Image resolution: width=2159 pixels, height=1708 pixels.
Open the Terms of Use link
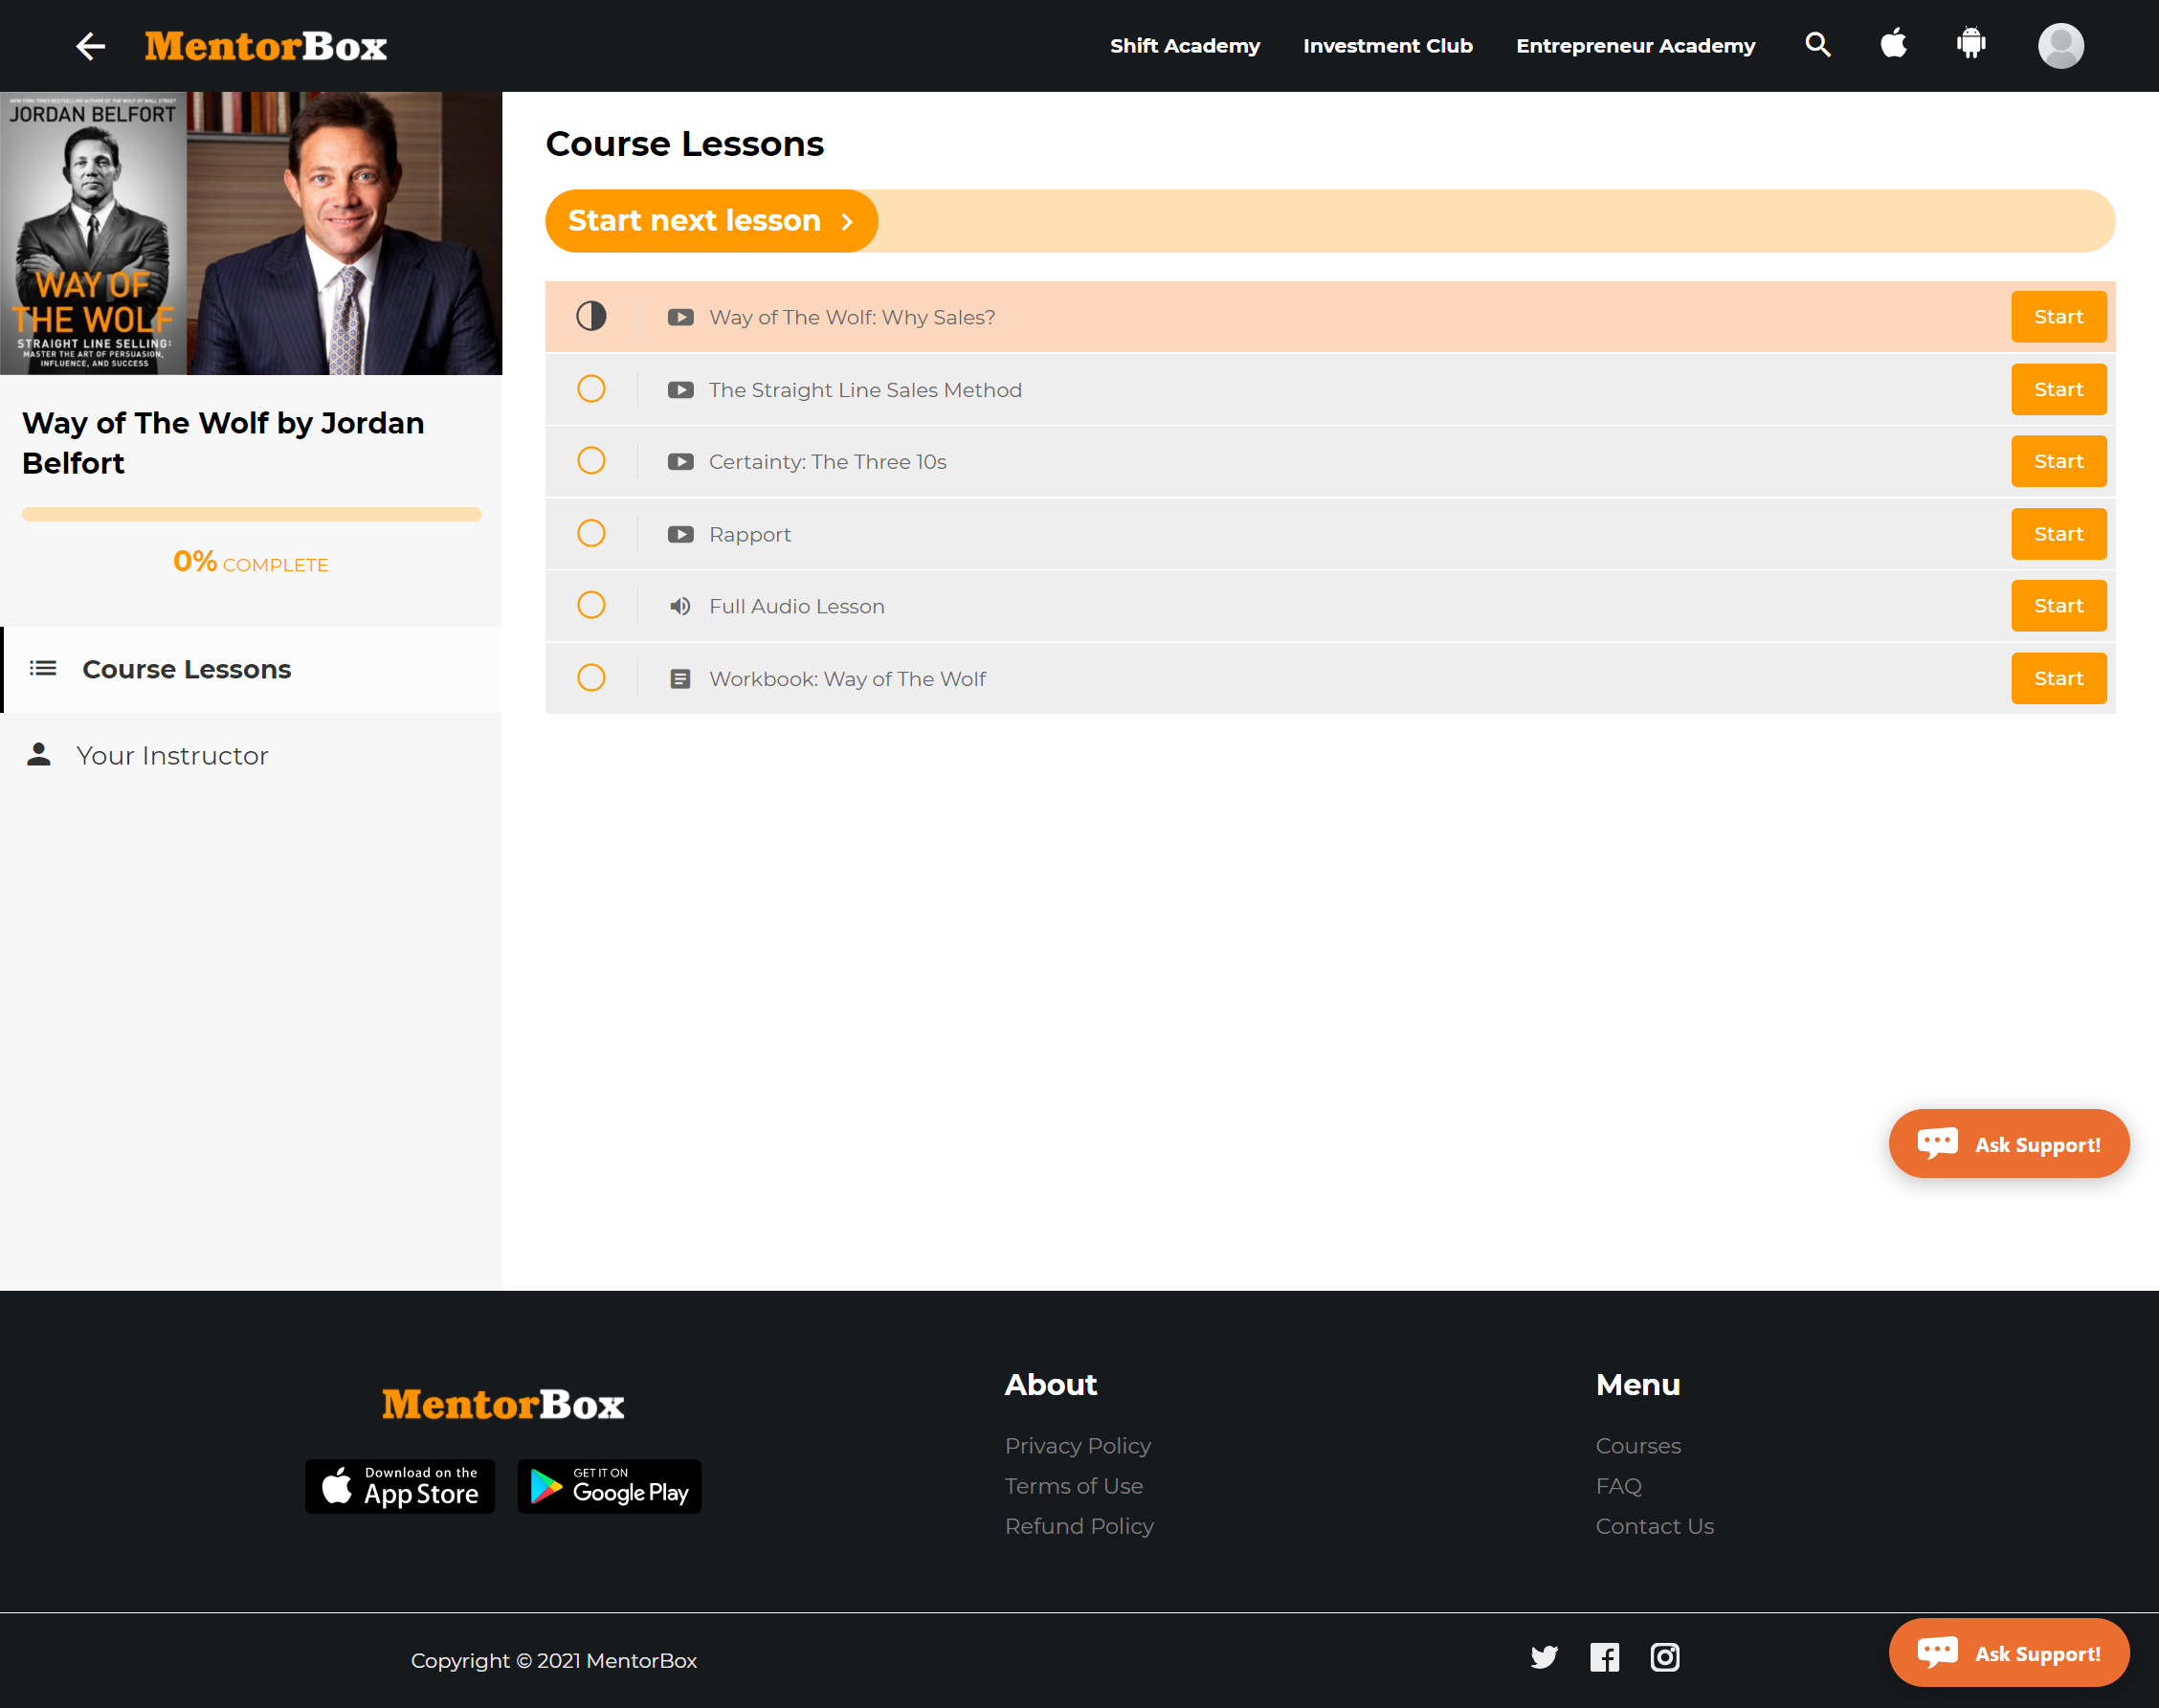point(1073,1486)
